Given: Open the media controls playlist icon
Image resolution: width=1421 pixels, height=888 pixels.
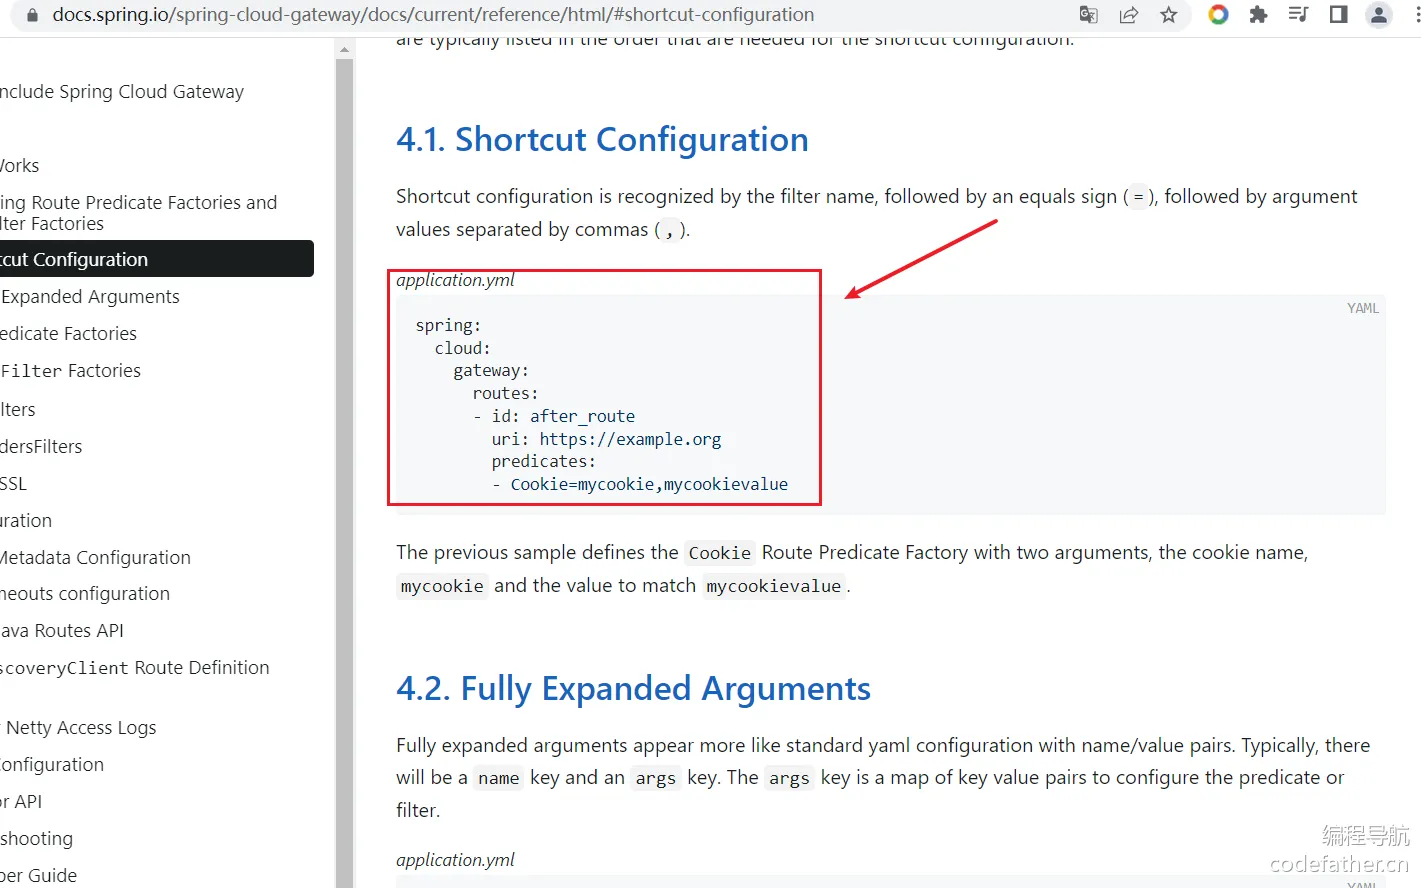Looking at the screenshot, I should [x=1298, y=15].
